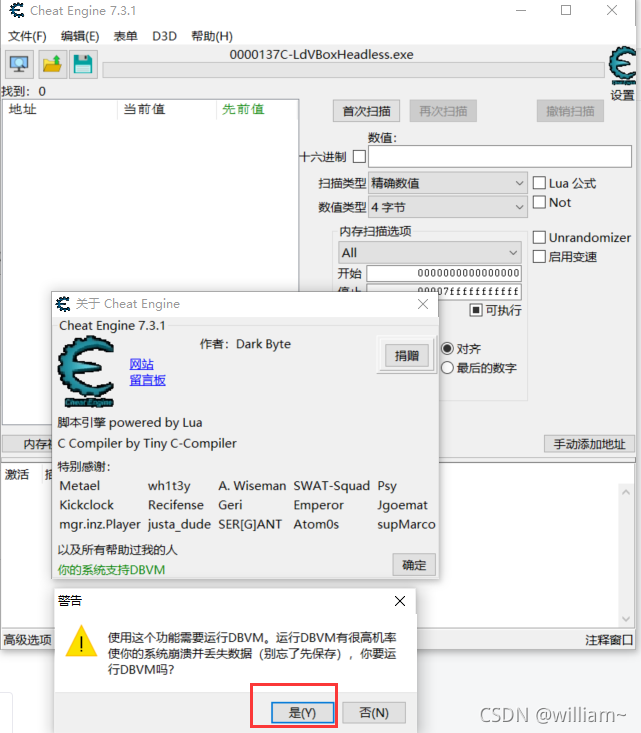
Task: Click the Cheat Engine title bar icon
Action: click(17, 10)
